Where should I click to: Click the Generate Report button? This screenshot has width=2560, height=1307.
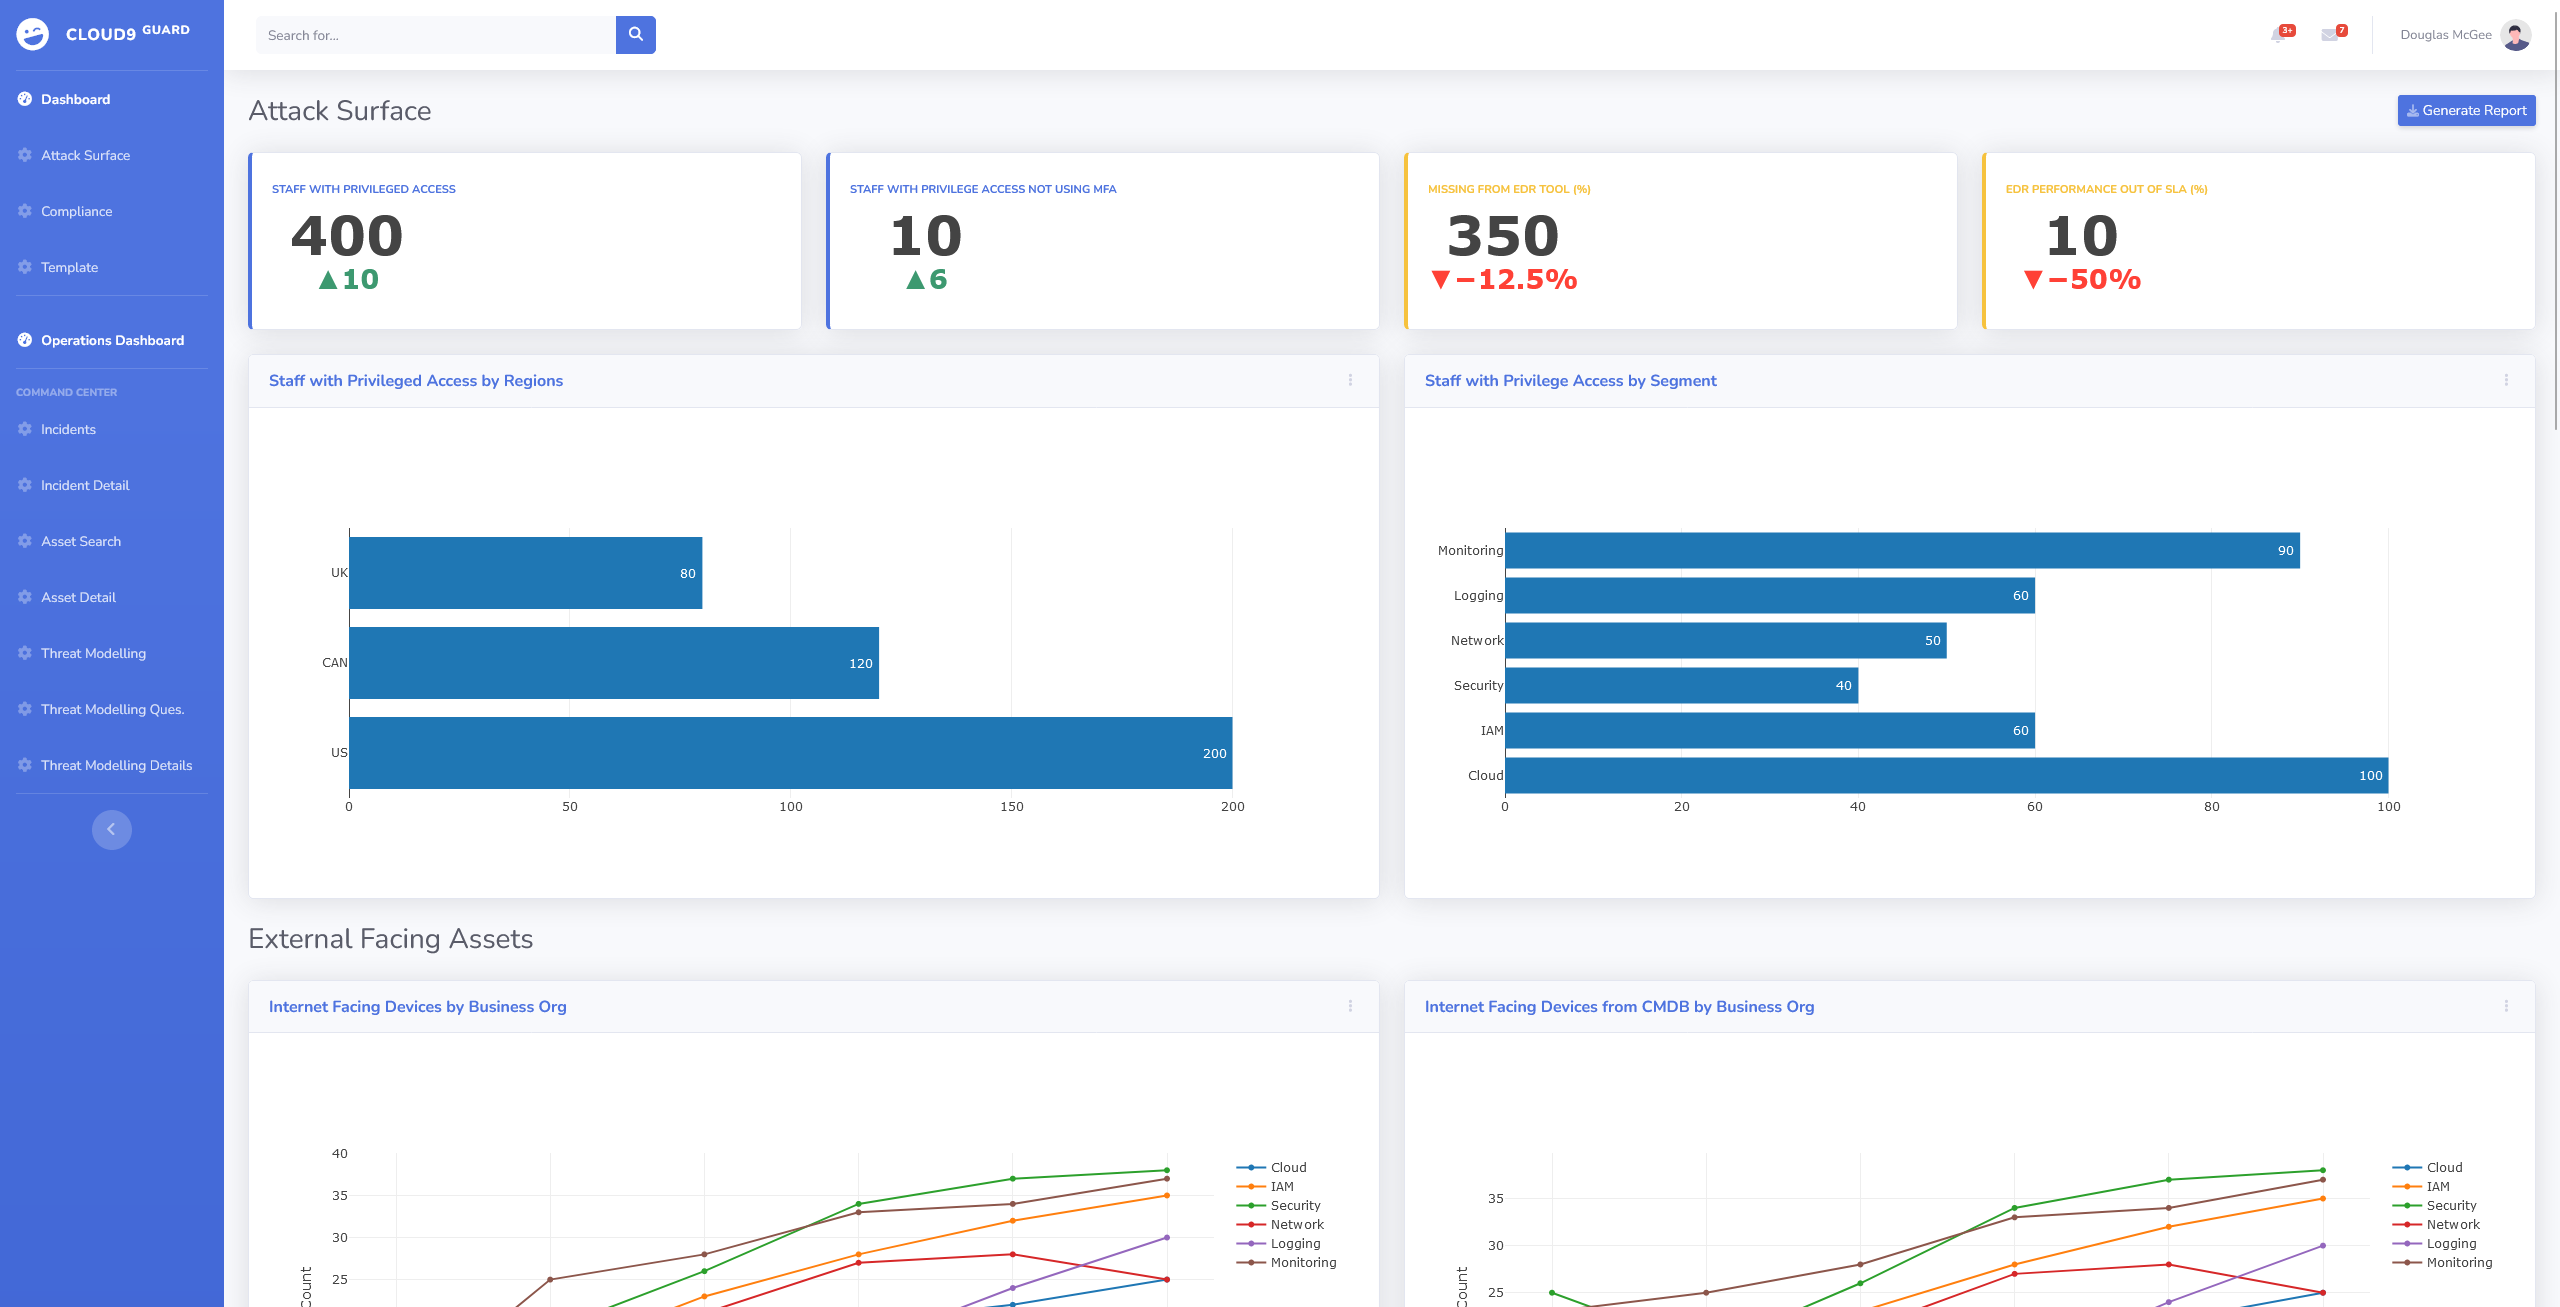coord(2466,110)
